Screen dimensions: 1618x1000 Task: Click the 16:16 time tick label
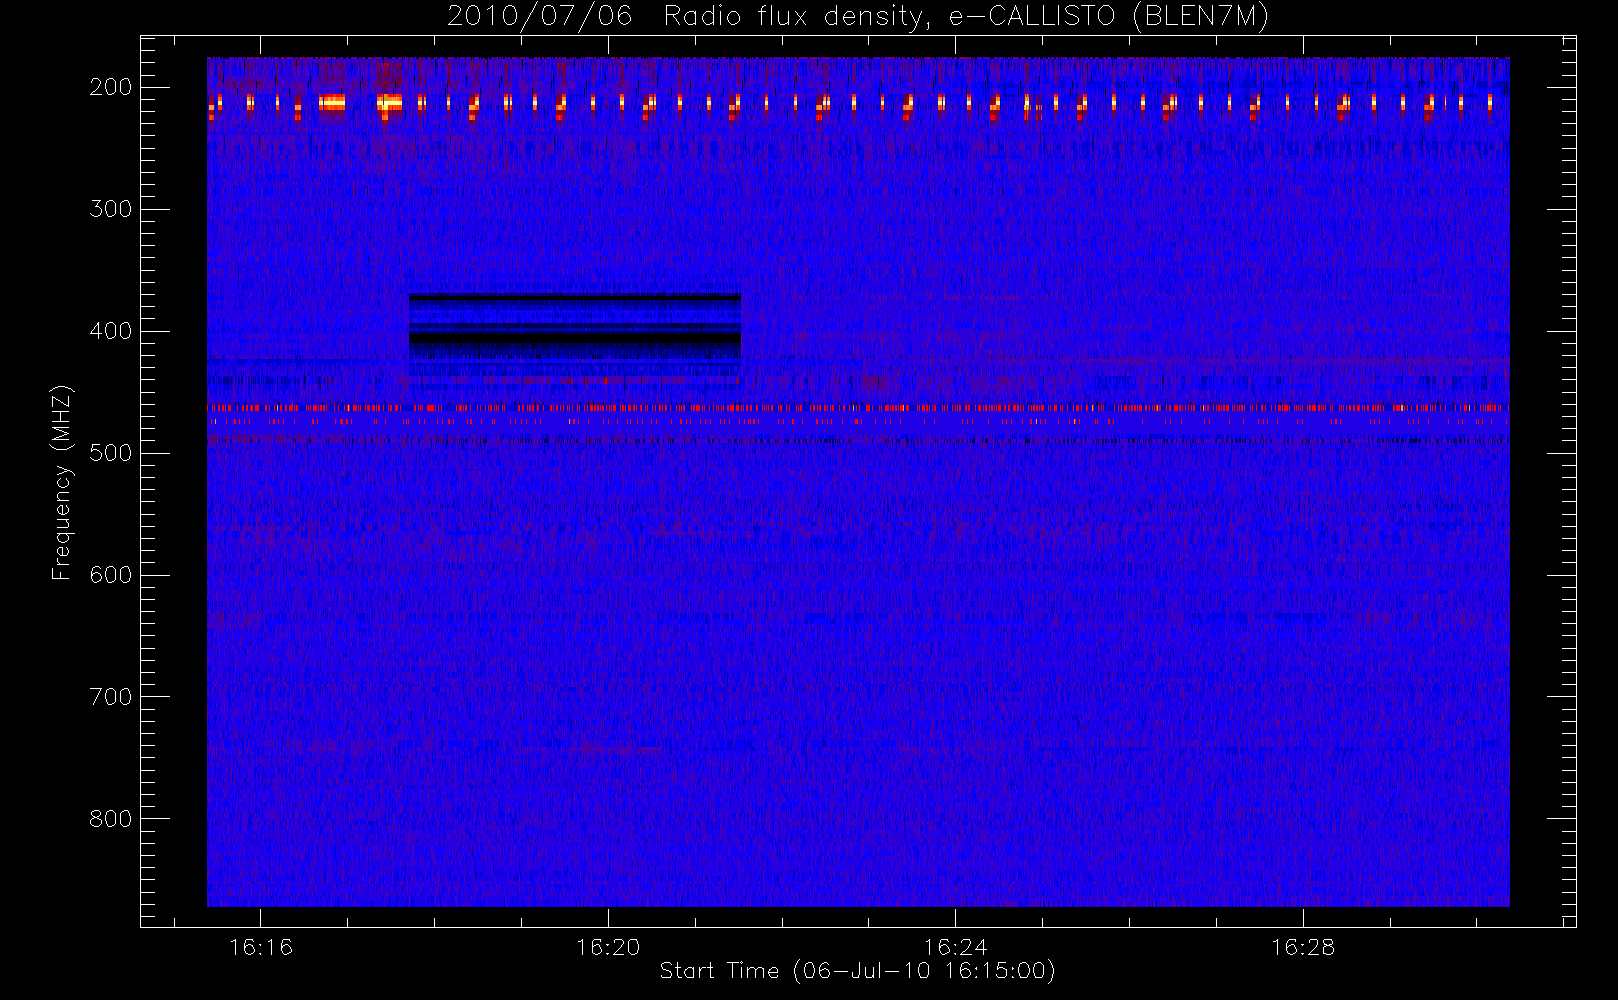(x=261, y=947)
